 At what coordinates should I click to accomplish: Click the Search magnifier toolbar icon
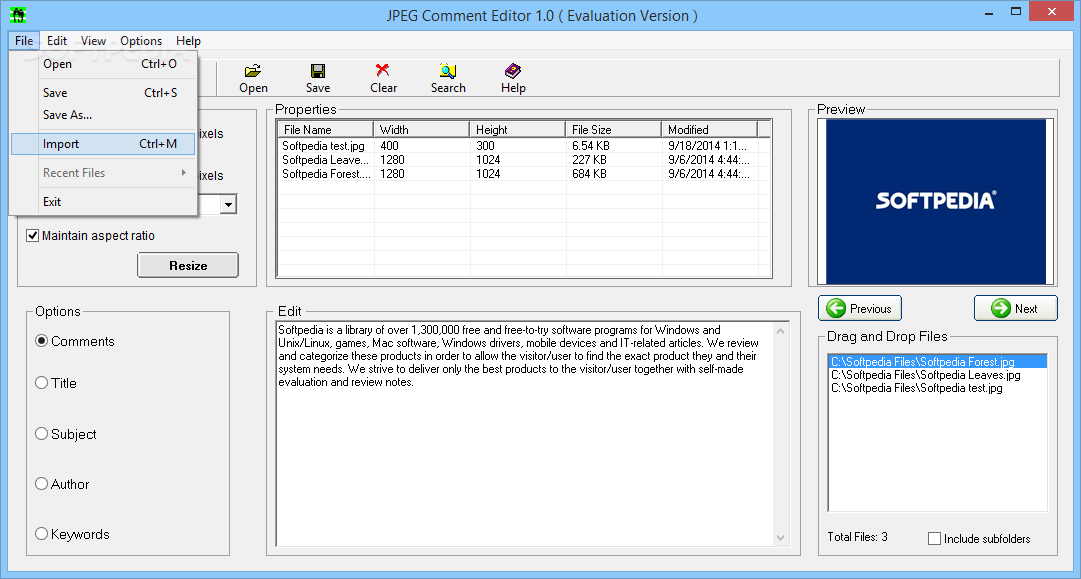tap(448, 70)
